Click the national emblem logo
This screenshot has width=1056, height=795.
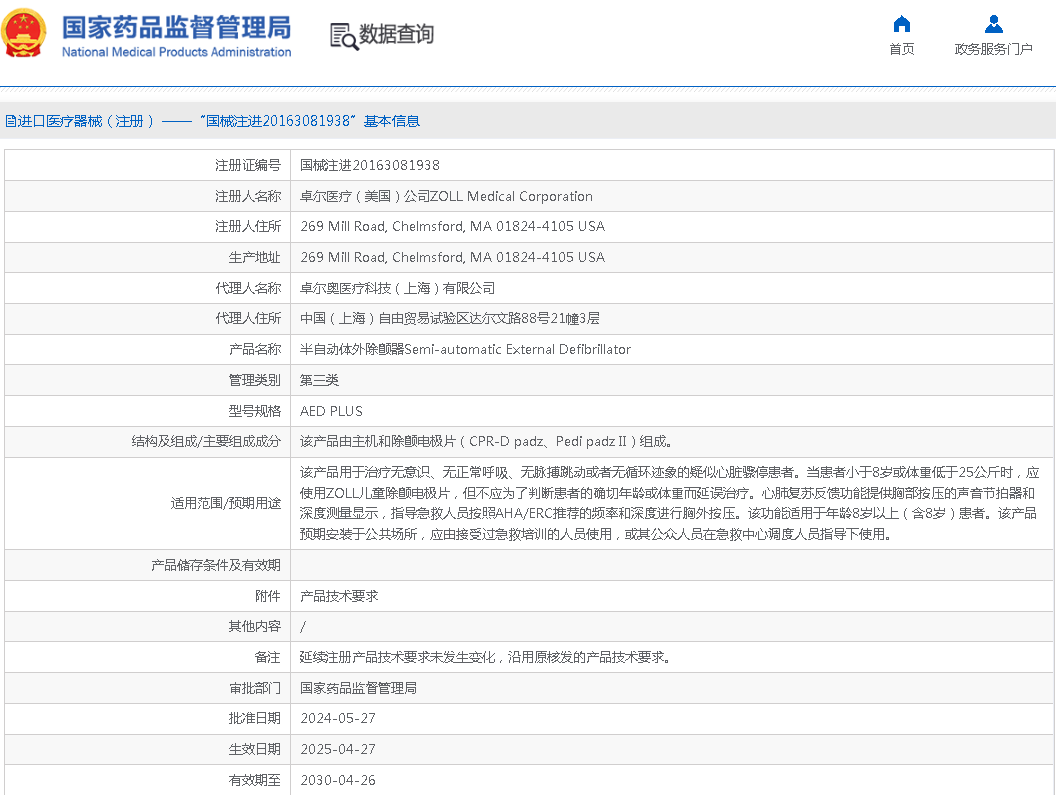point(24,33)
